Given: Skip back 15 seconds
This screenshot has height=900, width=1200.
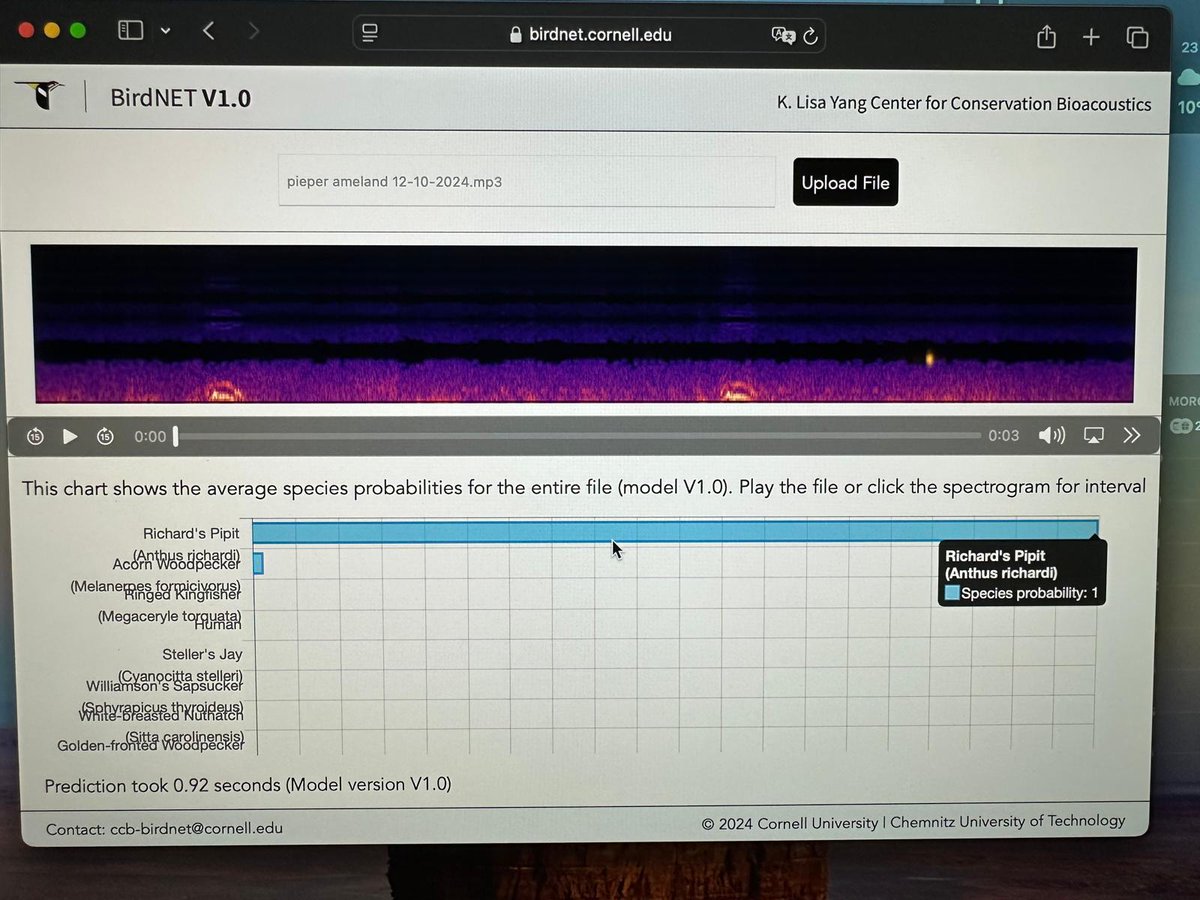Looking at the screenshot, I should 35,436.
